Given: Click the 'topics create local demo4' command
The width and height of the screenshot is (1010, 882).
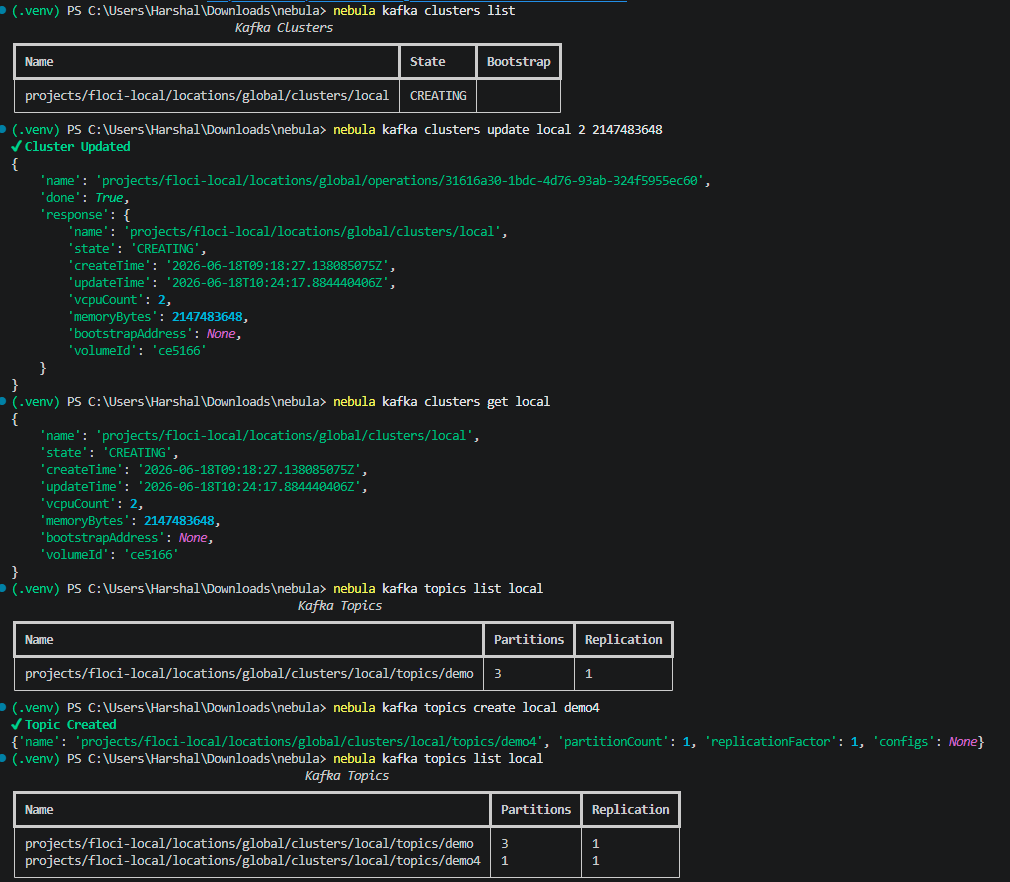Looking at the screenshot, I should click(x=512, y=707).
